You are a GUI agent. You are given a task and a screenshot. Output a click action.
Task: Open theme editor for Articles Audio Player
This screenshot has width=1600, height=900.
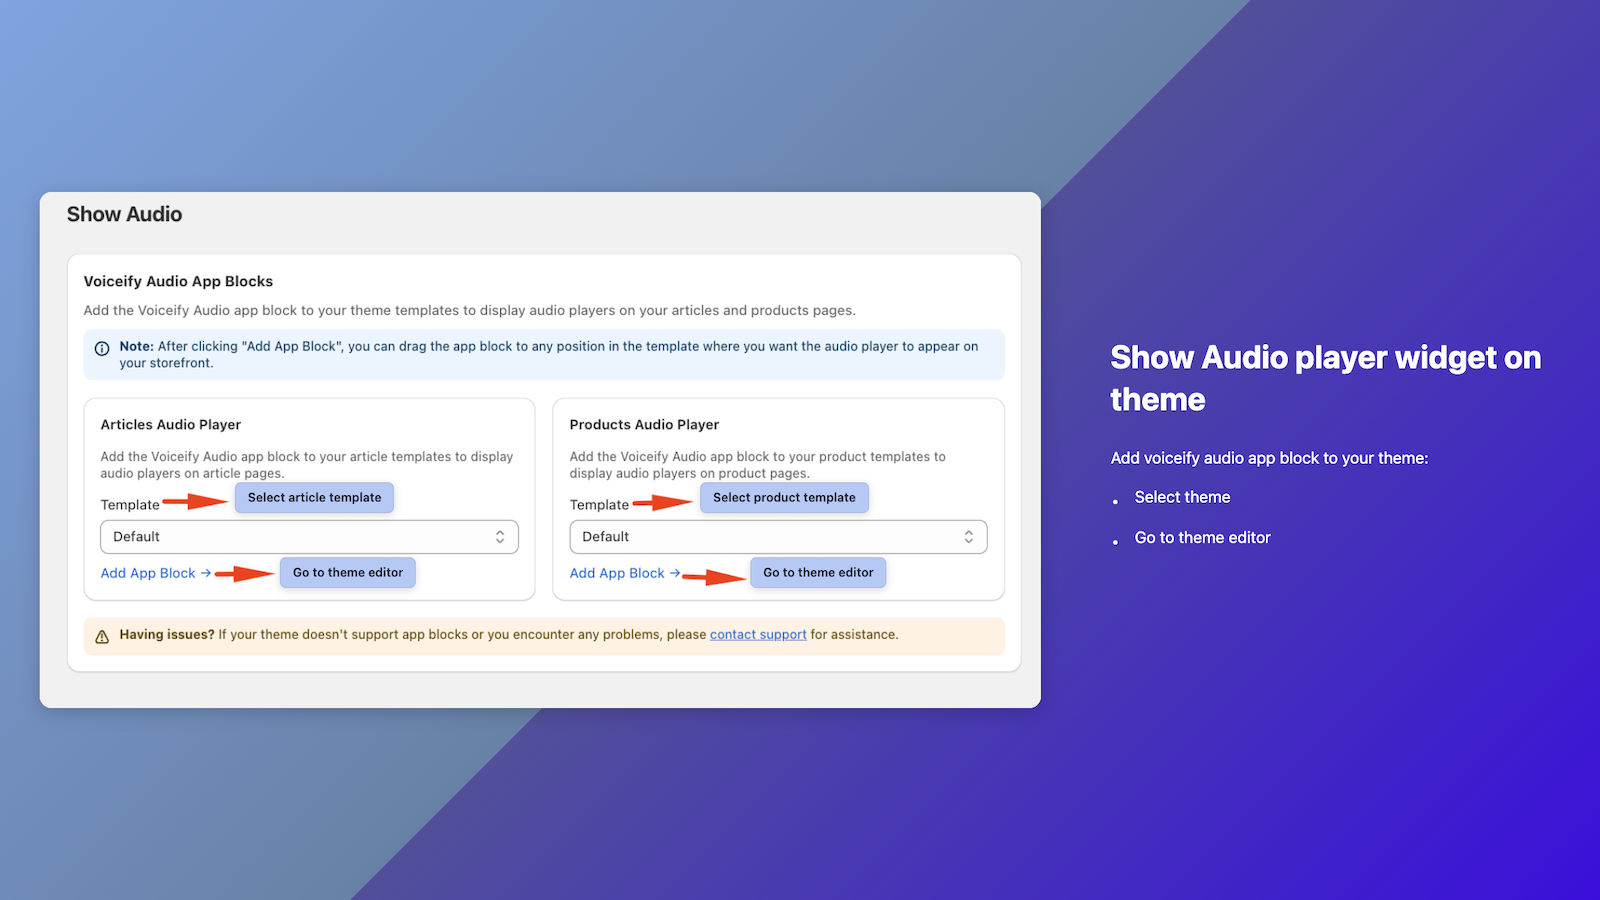pos(347,572)
